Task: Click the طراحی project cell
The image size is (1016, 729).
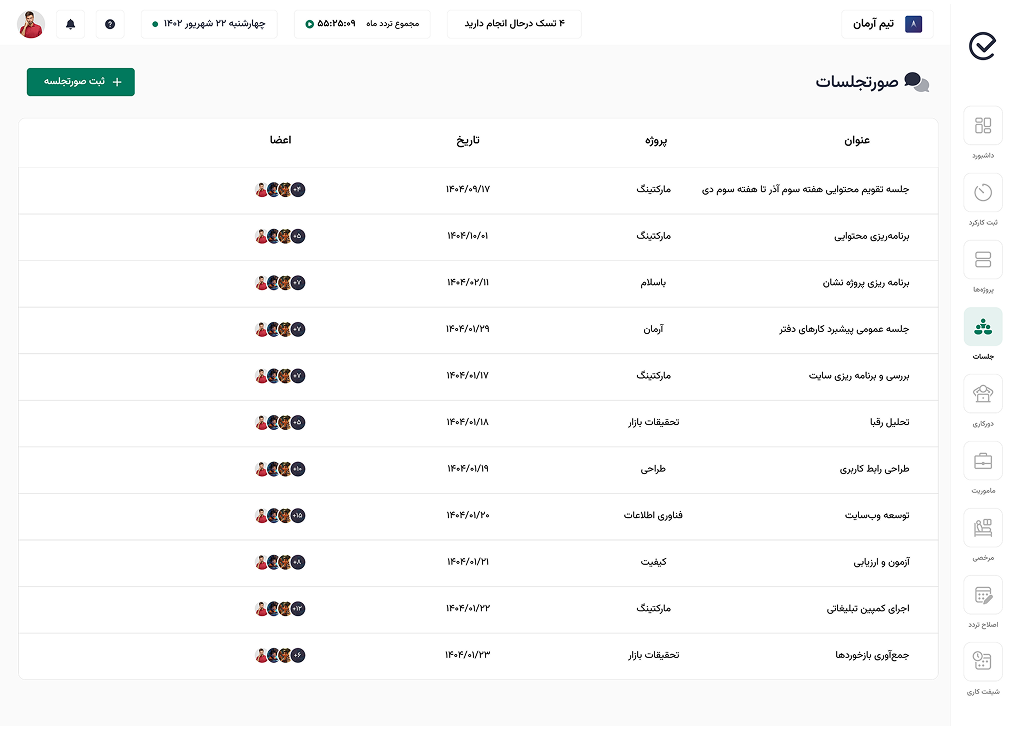Action: (x=653, y=469)
